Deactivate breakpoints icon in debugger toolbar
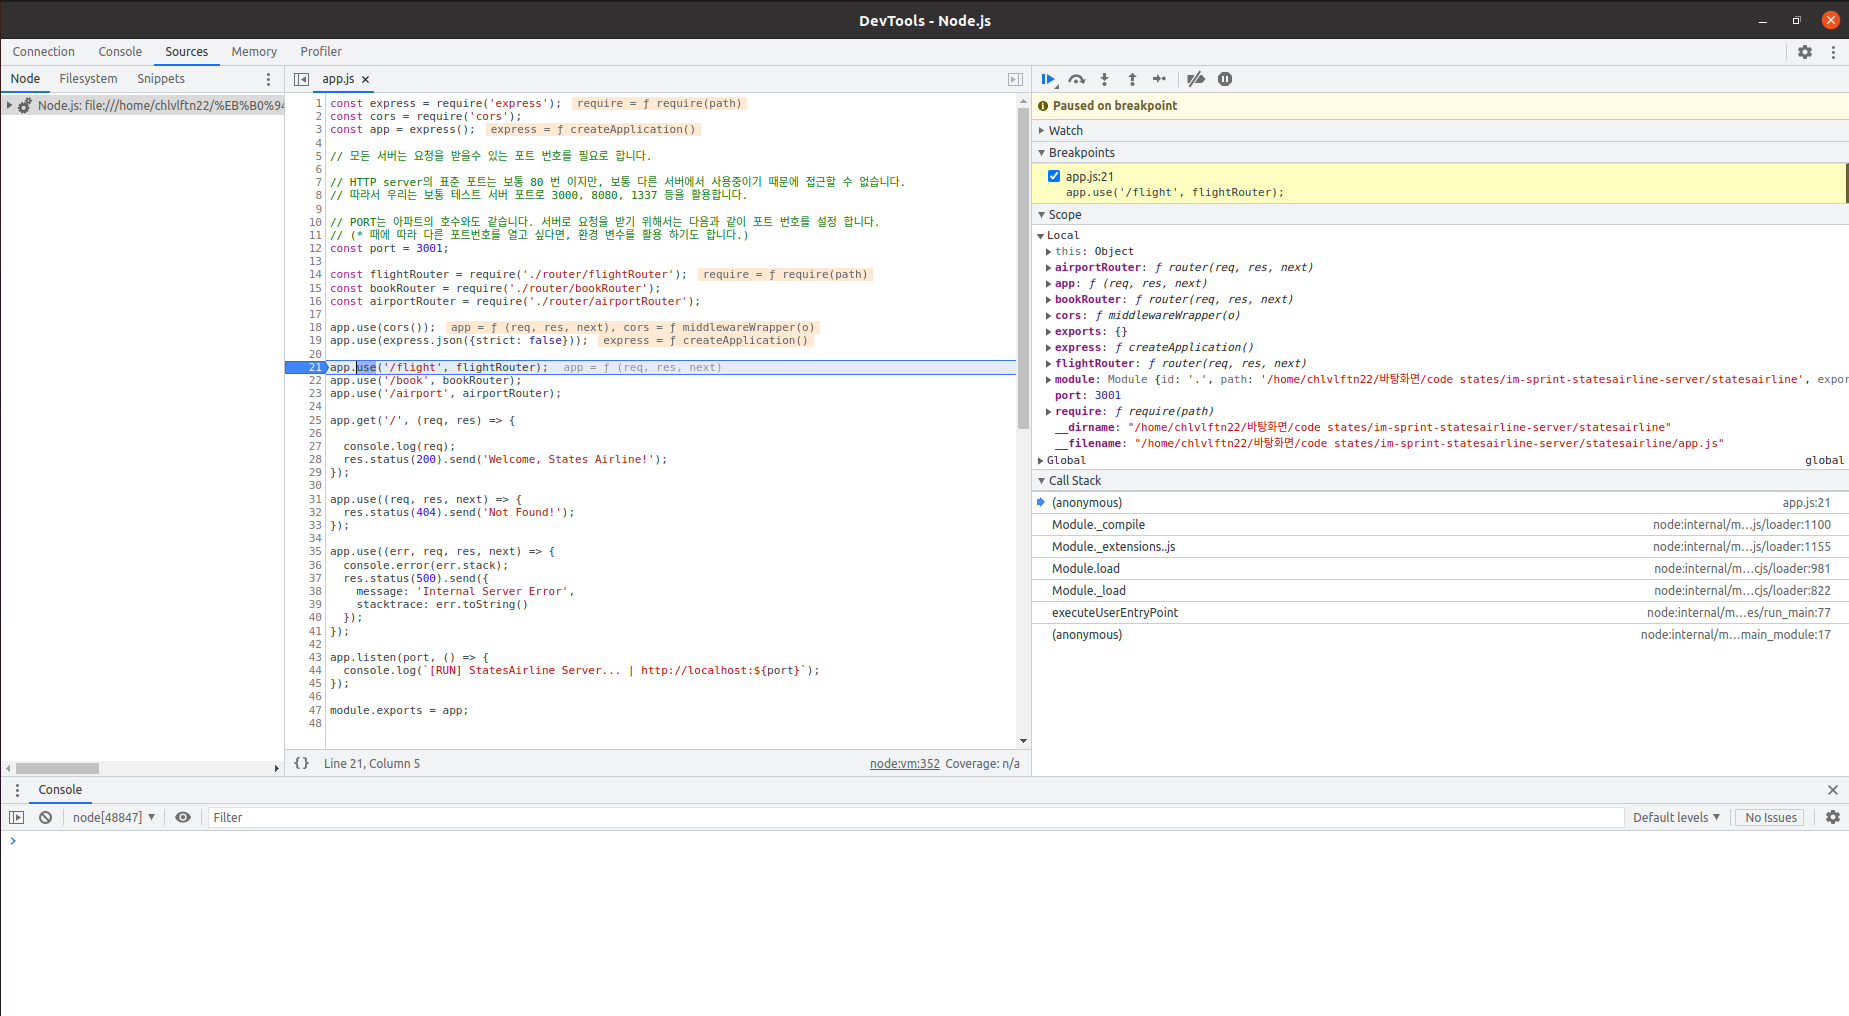 [x=1195, y=79]
